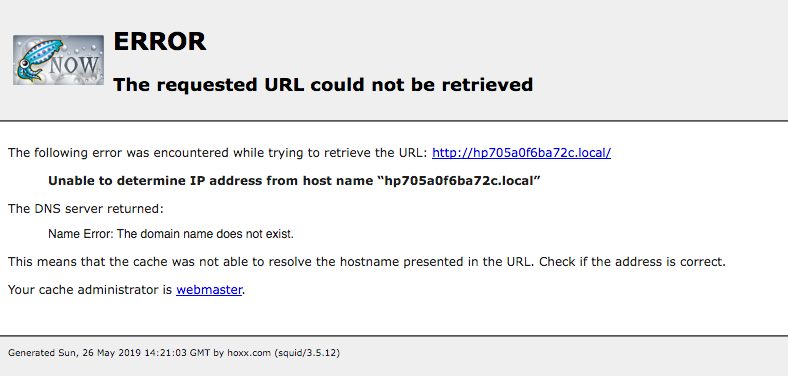Click the 'Unable to determine IP address' message
788x376 pixels.
click(294, 181)
